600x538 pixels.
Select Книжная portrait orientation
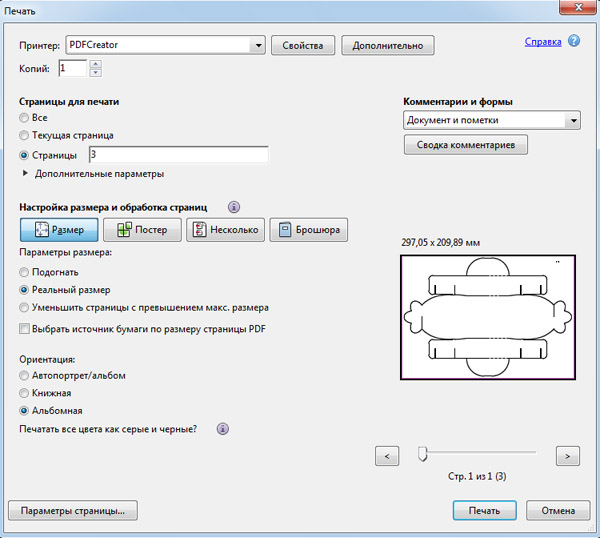[x=25, y=393]
